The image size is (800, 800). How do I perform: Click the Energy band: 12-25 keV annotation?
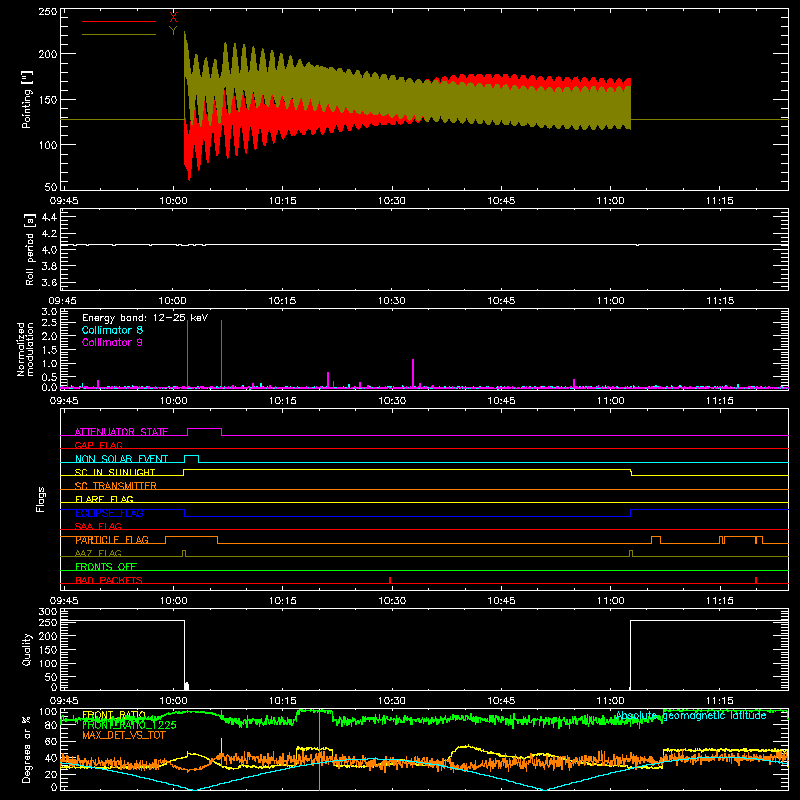tap(145, 318)
